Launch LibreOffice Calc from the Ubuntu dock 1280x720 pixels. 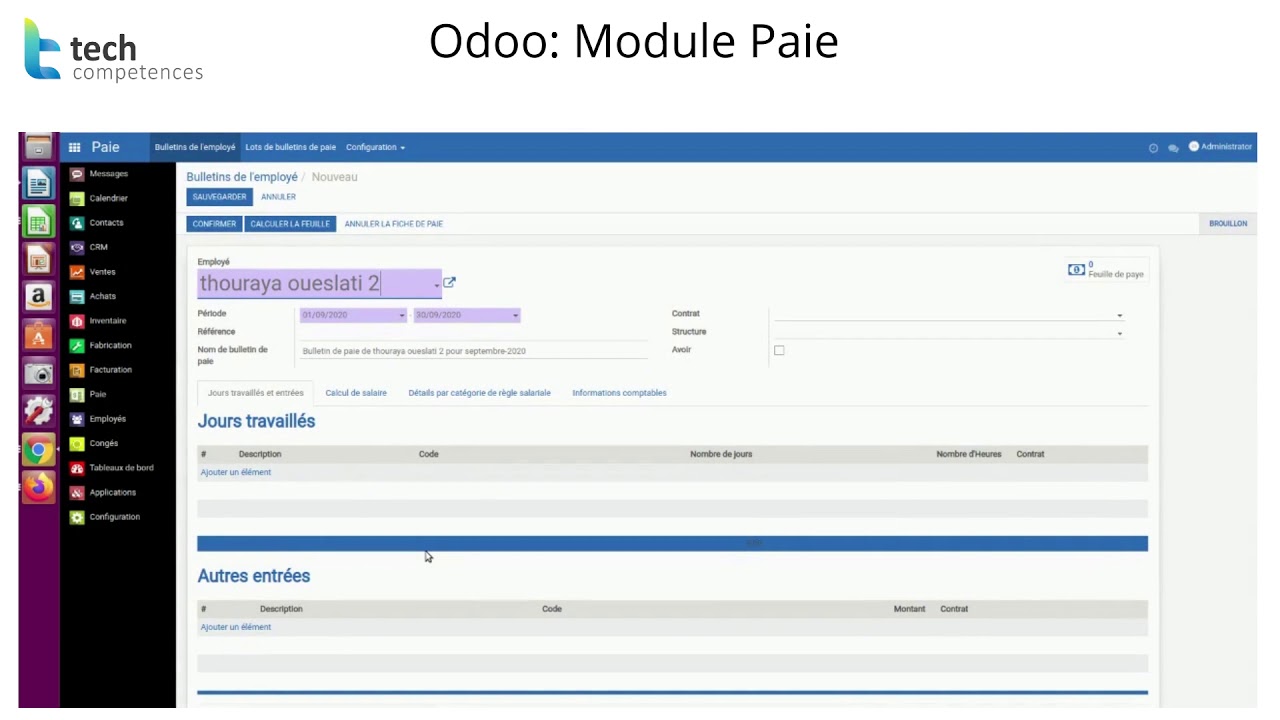click(x=38, y=221)
